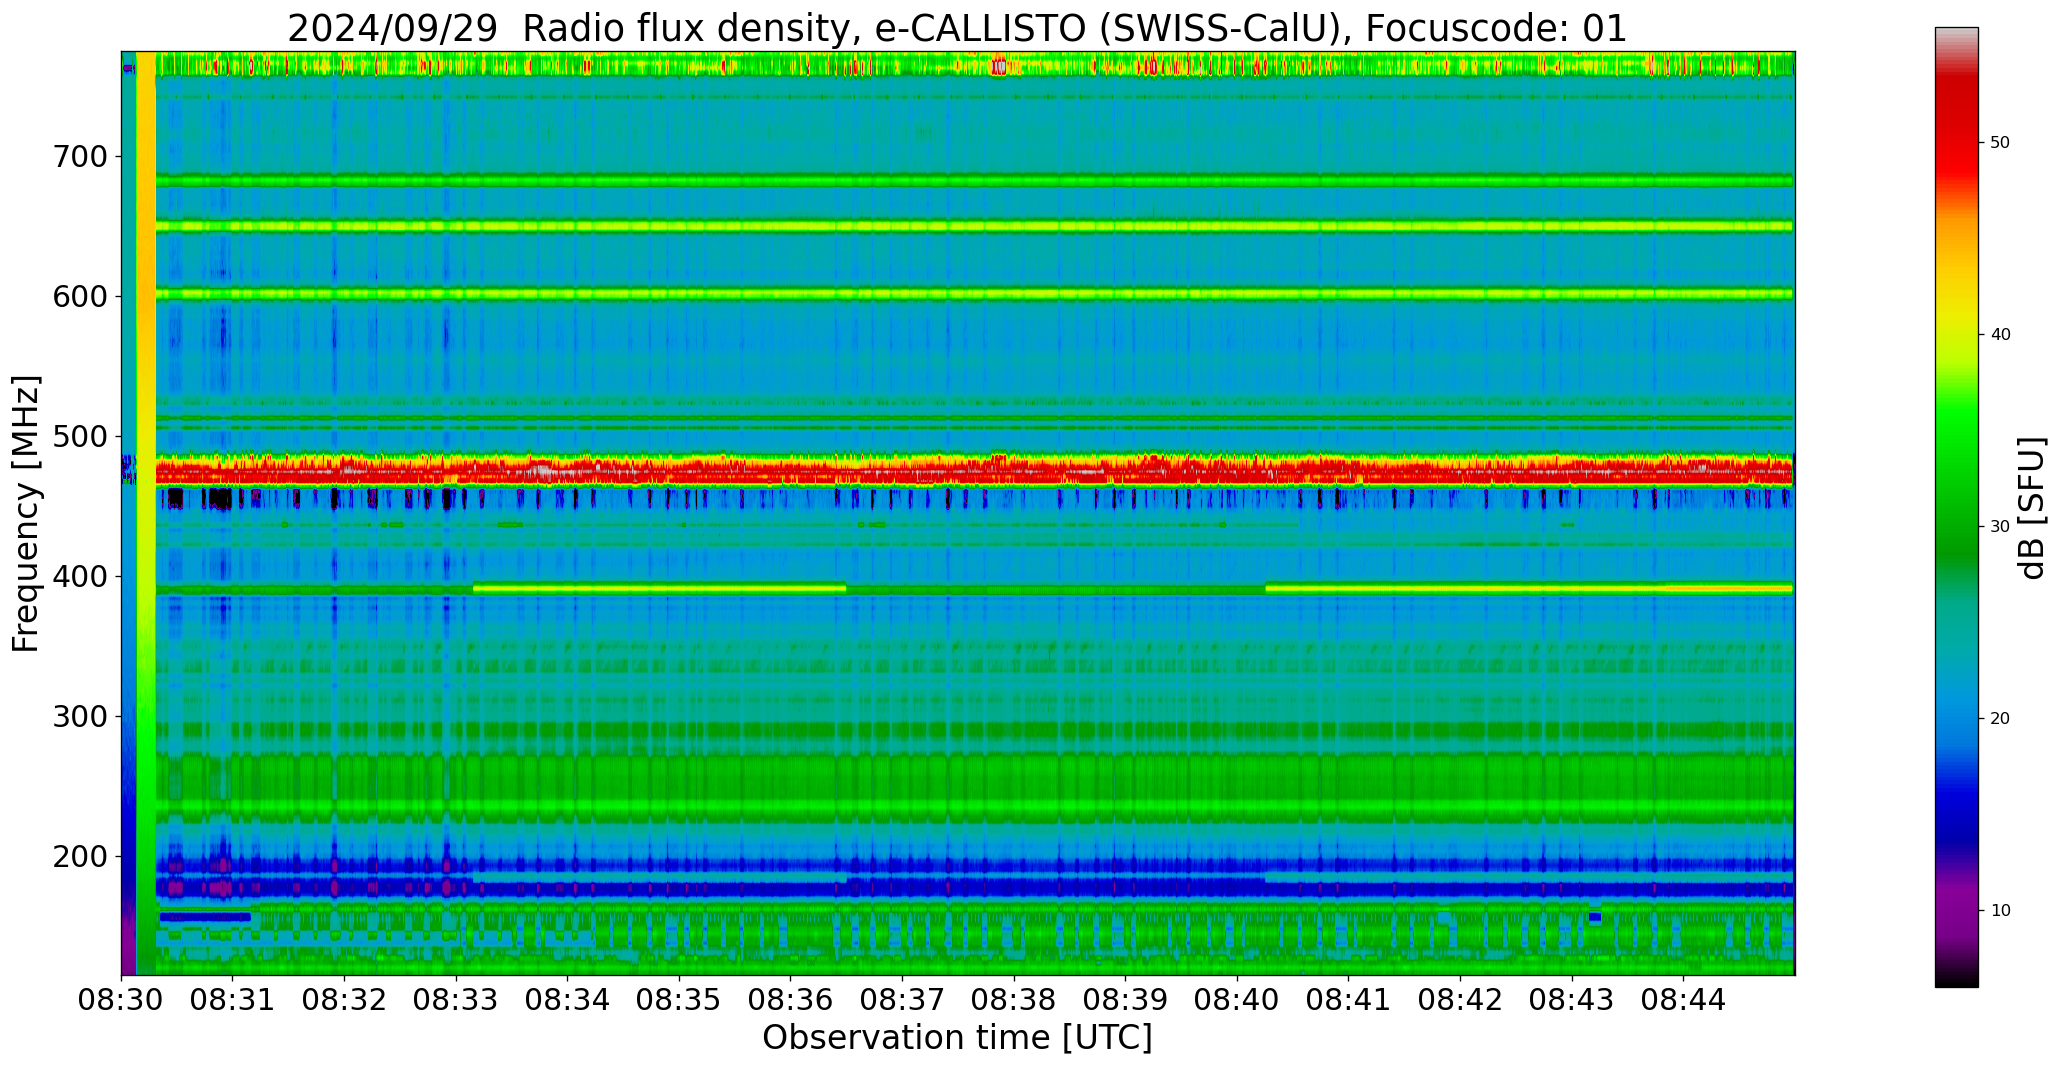Click the 'Observation time [UTC]' axis label
2062x1067 pixels.
pyautogui.click(x=957, y=1037)
